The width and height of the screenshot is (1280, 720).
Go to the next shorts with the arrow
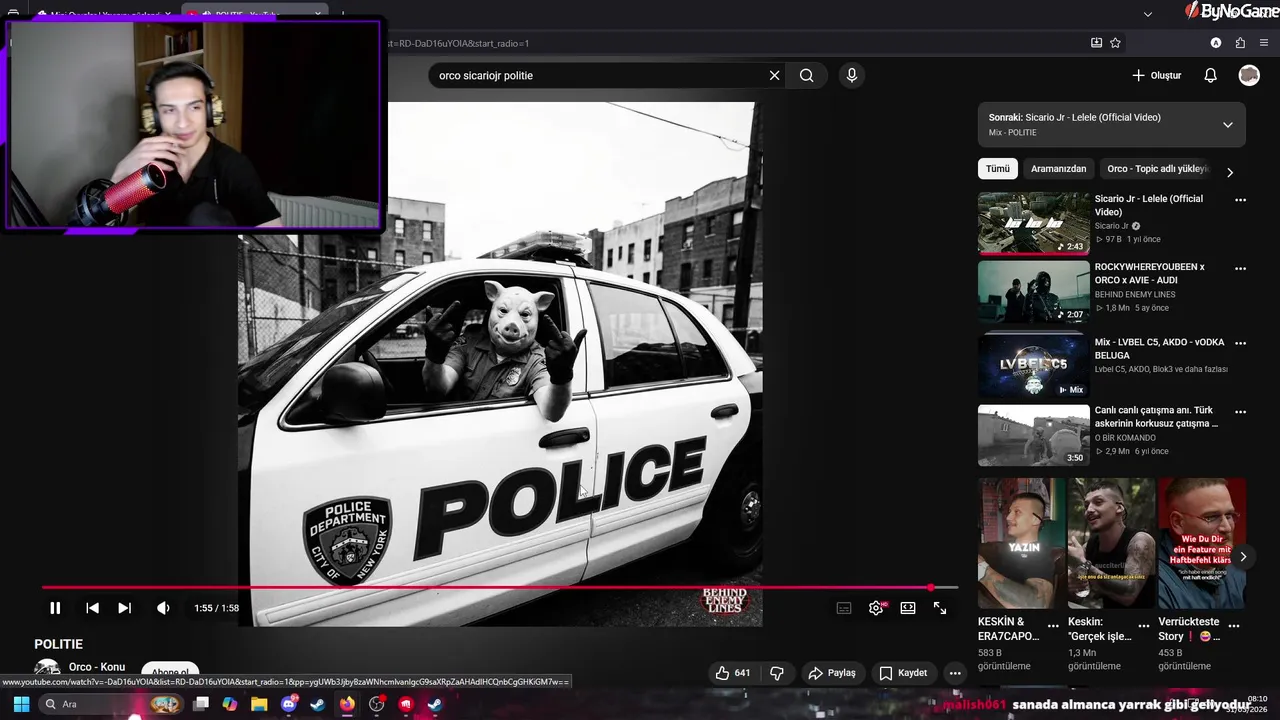(1243, 557)
